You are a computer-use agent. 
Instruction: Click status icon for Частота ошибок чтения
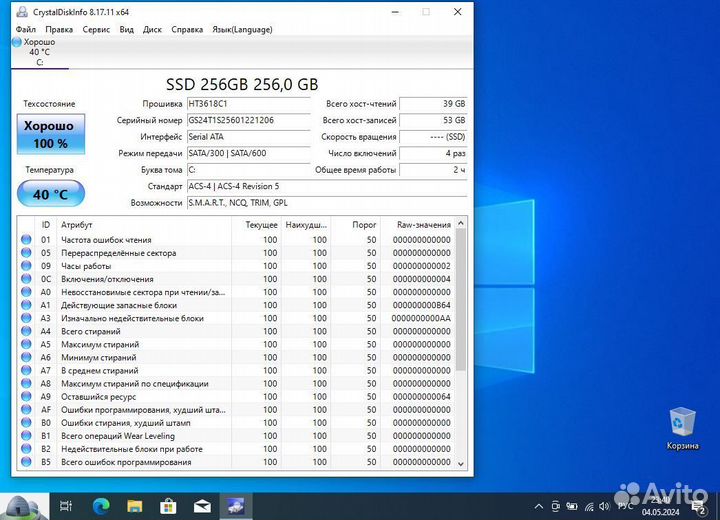[26, 239]
